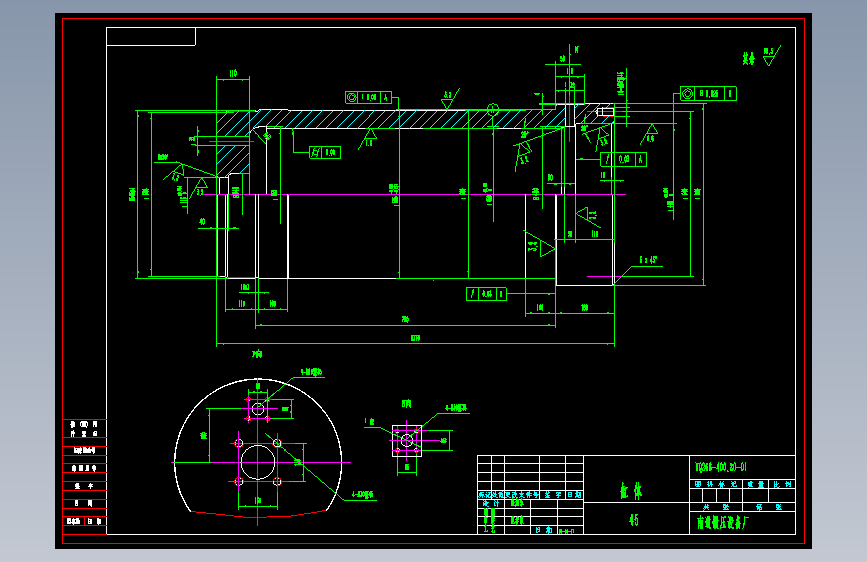Click the drawing number text in title block

point(720,467)
